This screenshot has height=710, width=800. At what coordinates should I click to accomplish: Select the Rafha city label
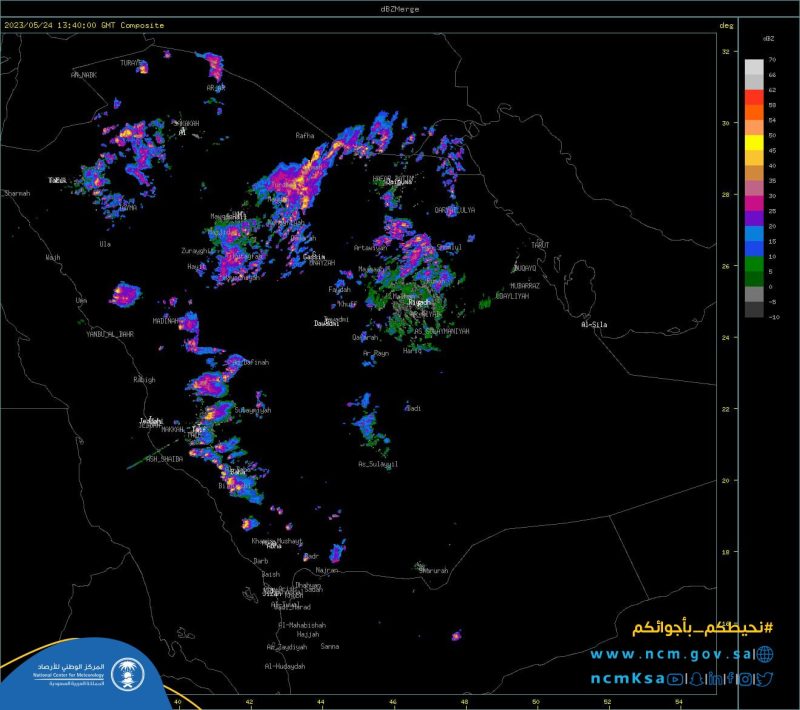[x=304, y=135]
